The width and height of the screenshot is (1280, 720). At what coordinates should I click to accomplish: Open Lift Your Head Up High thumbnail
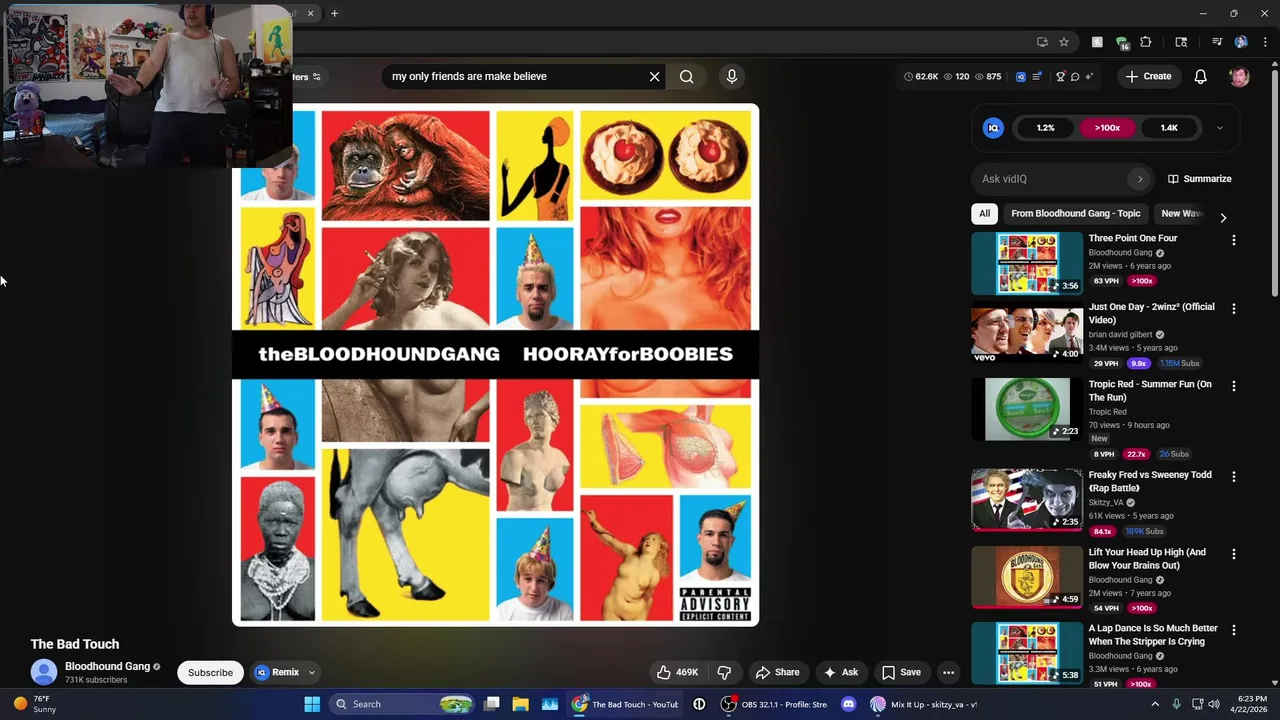point(1027,577)
